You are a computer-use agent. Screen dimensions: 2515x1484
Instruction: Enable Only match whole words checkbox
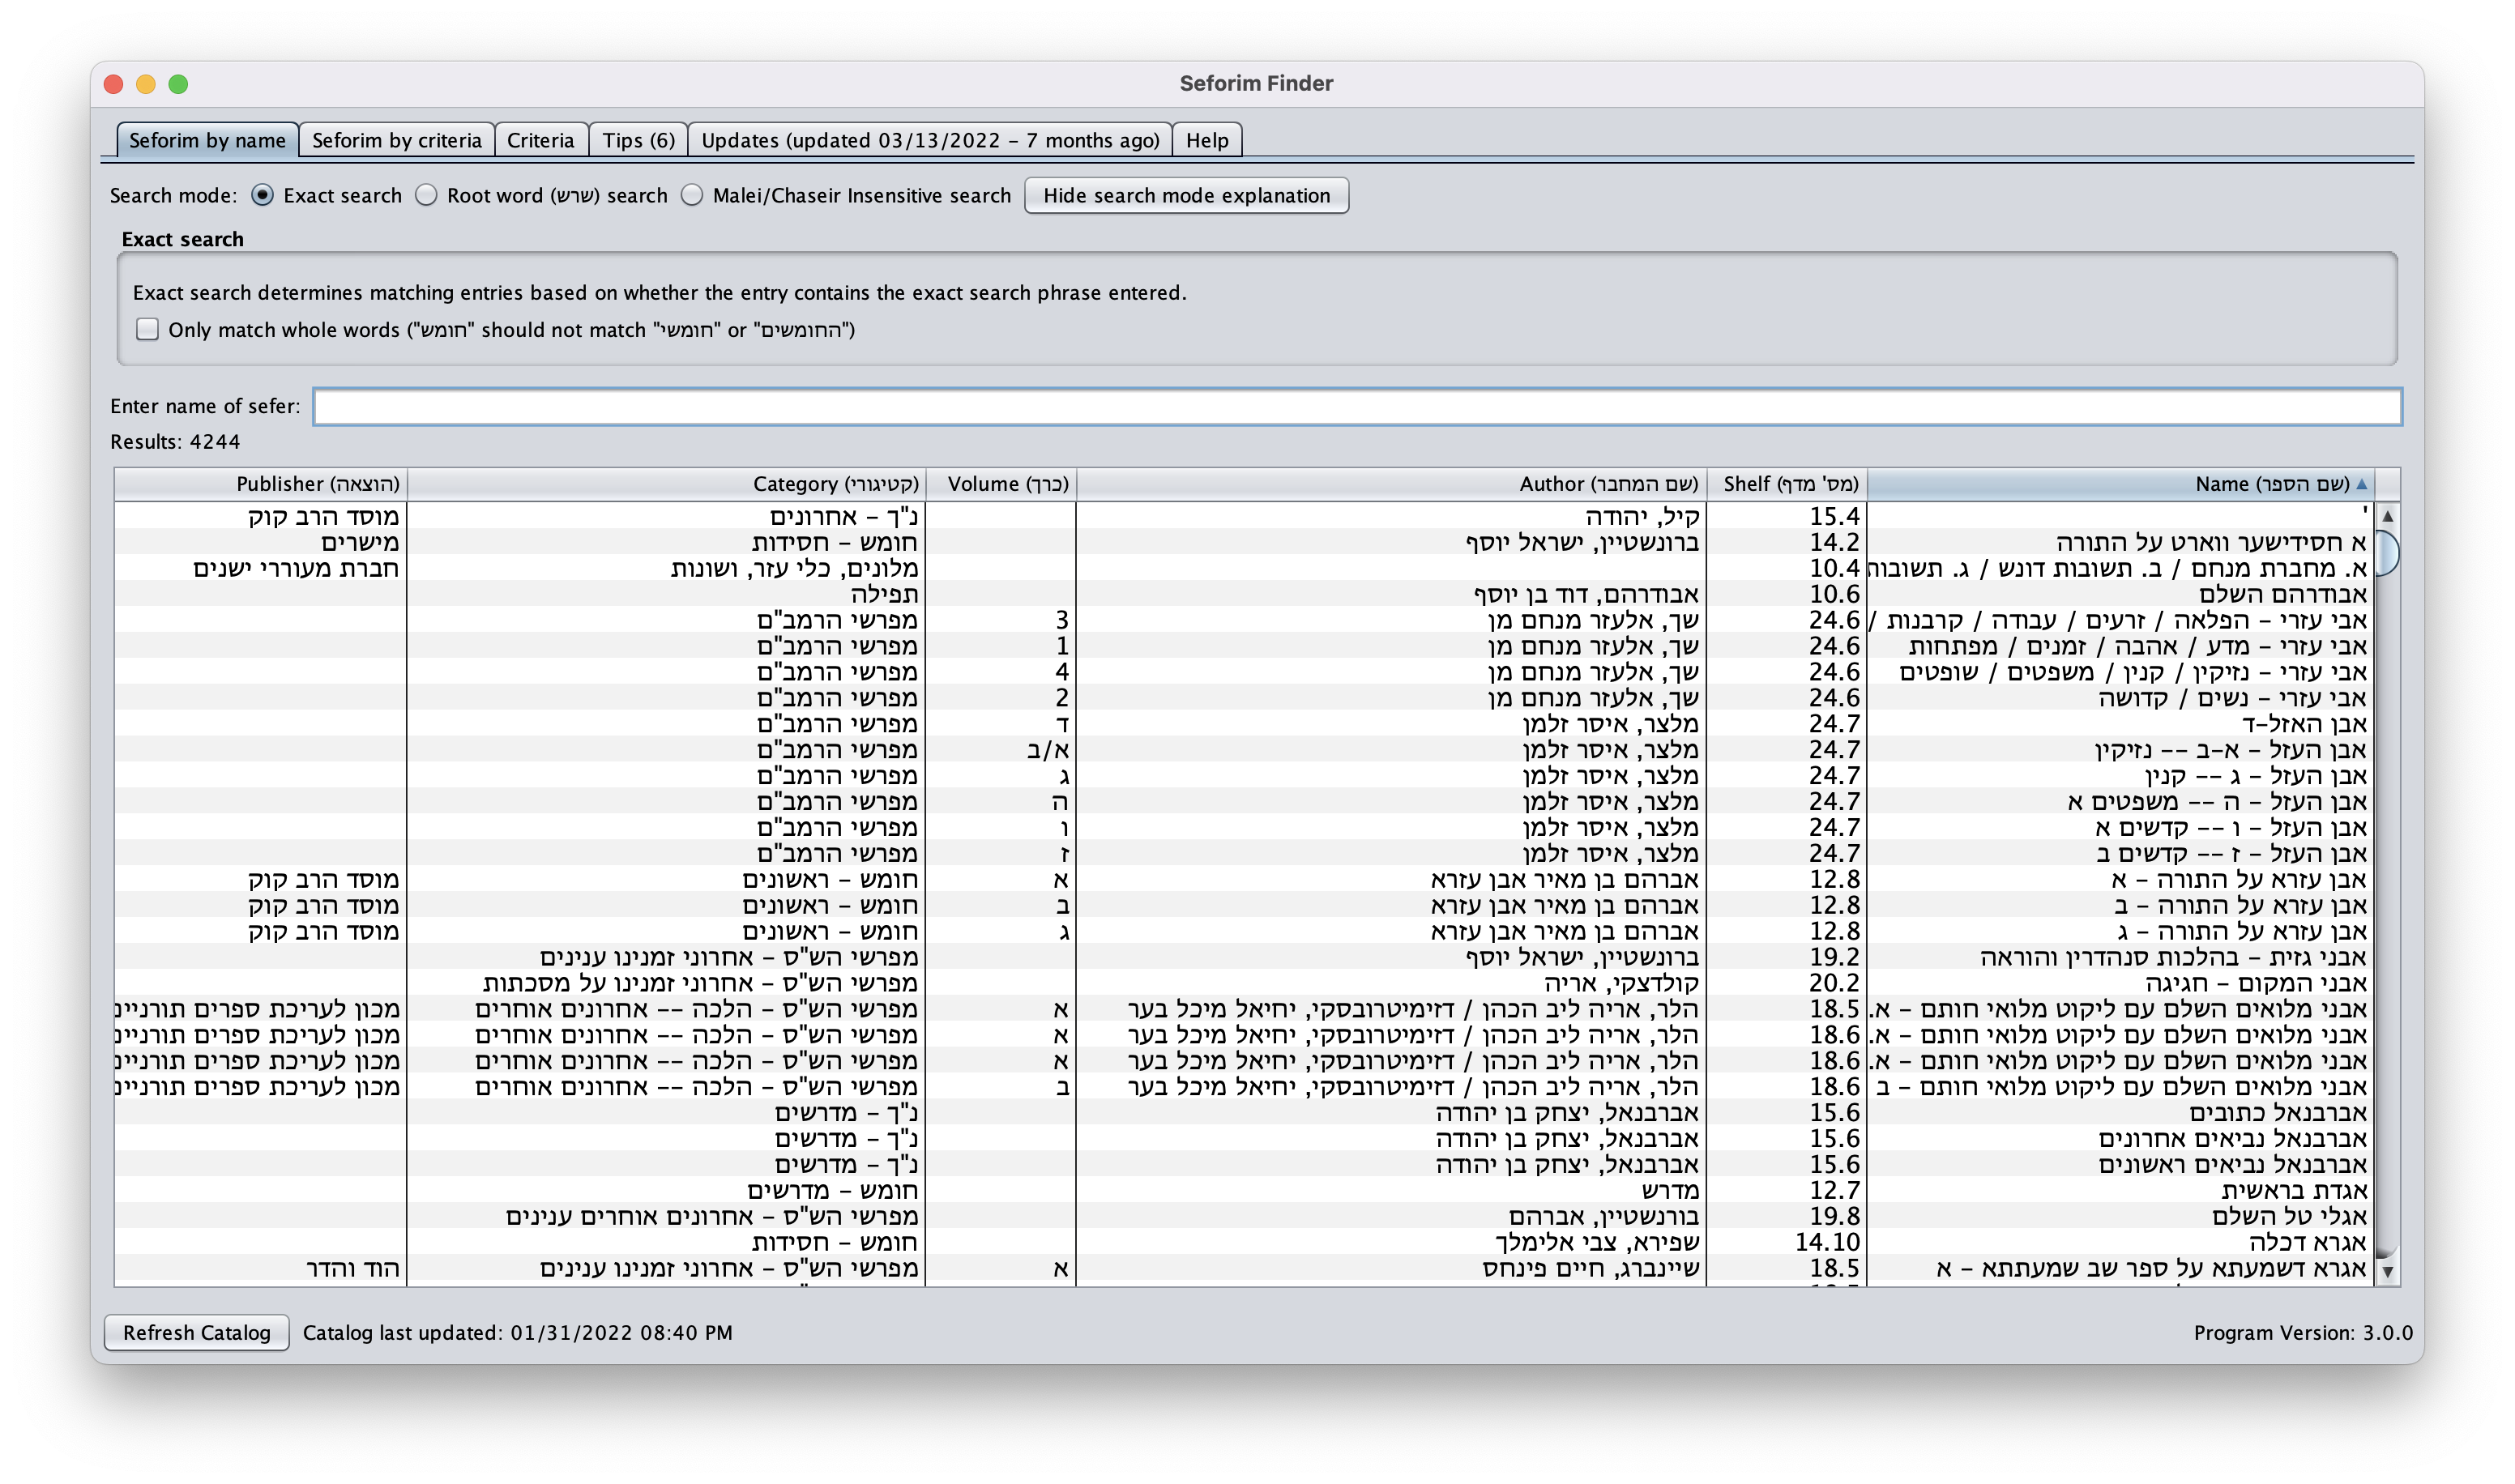tap(148, 329)
